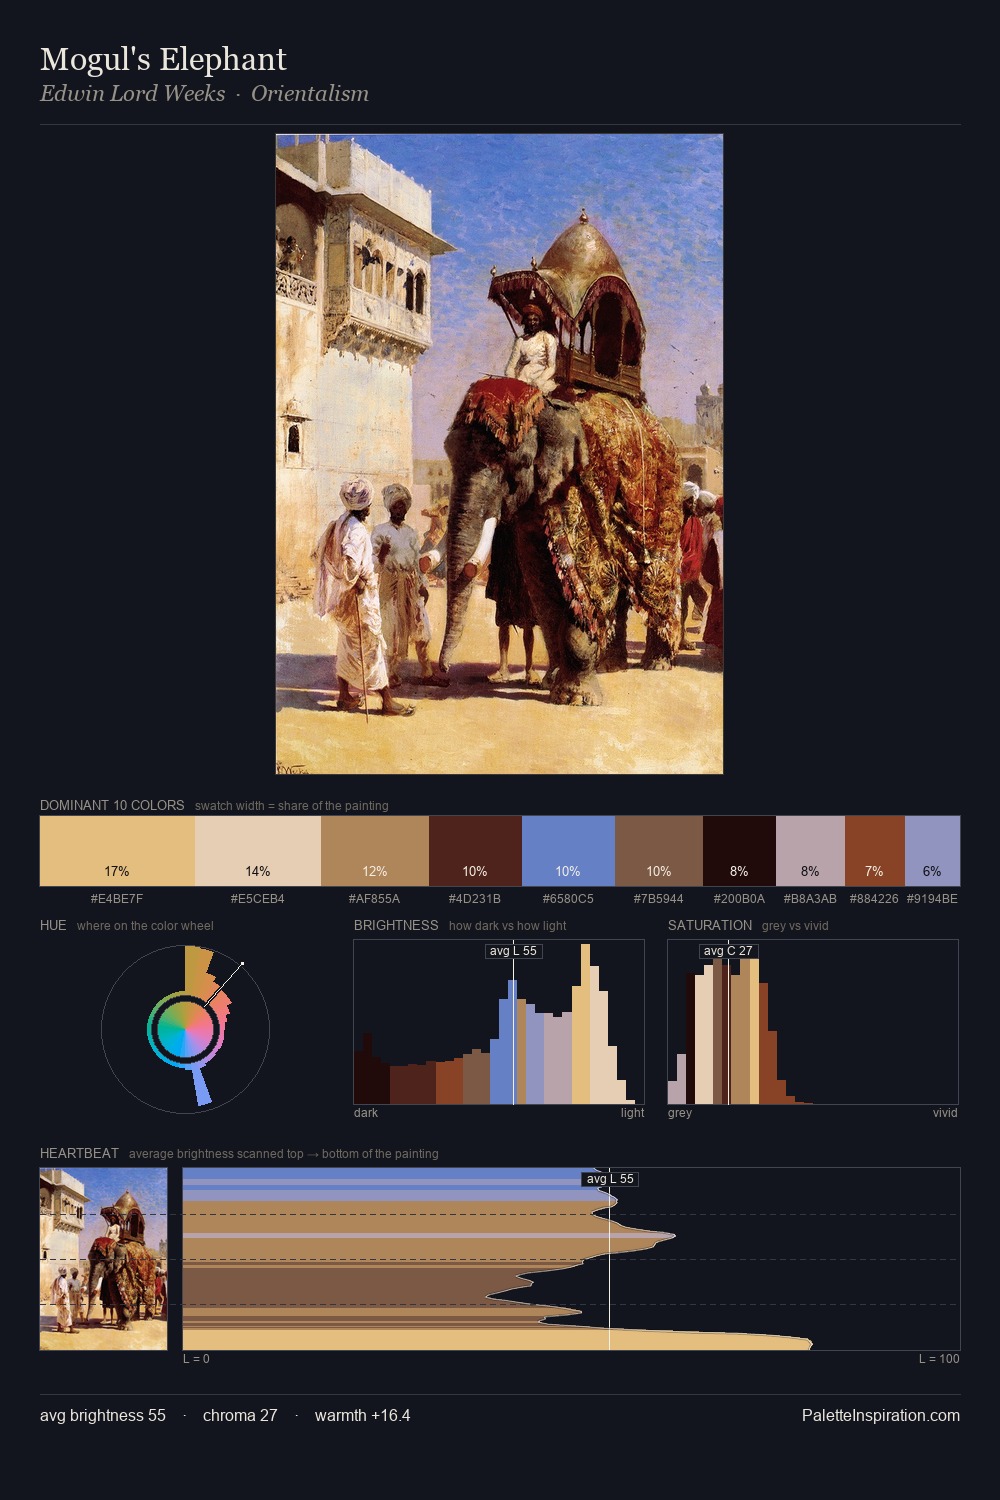1000x1500 pixels.
Task: Click the 'SATURATION' section heading
Action: click(710, 925)
